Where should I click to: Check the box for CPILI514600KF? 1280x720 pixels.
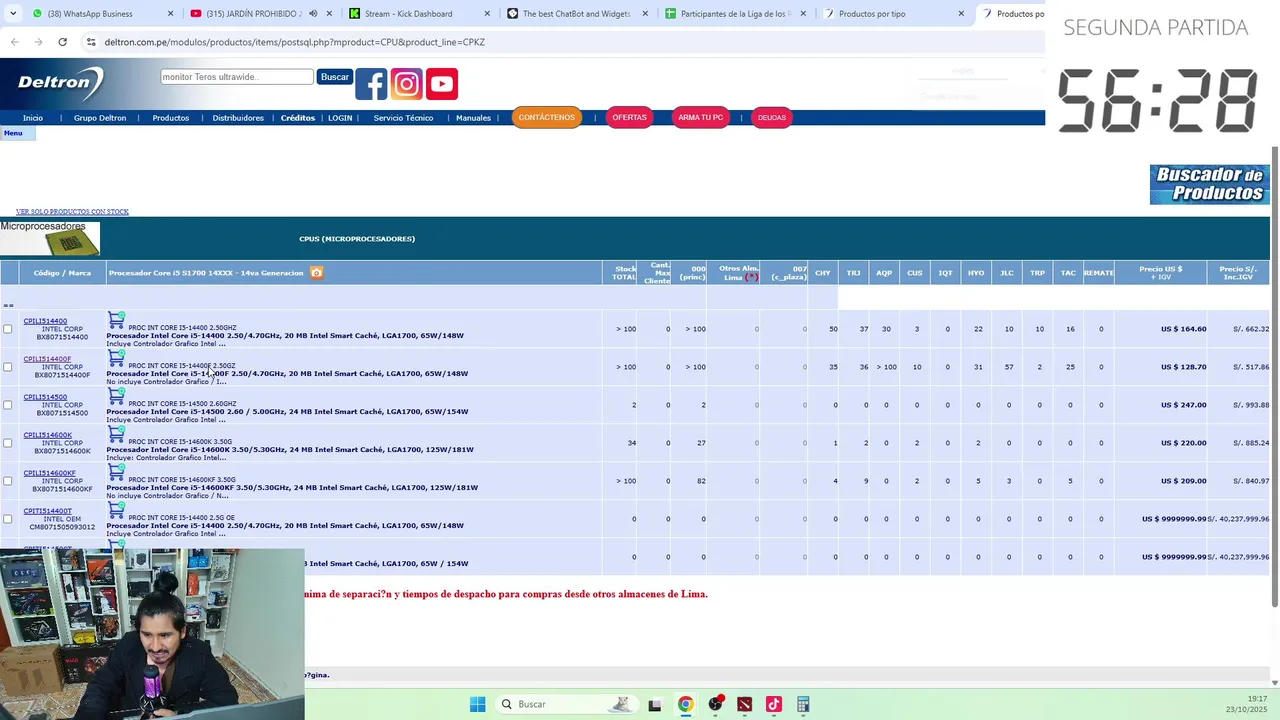pos(7,481)
